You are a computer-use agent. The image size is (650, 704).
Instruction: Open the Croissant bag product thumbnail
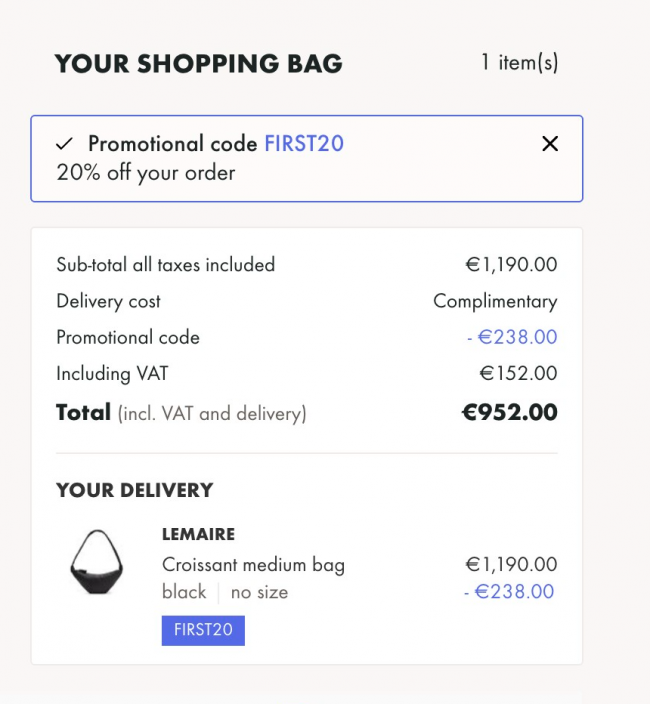tap(97, 562)
